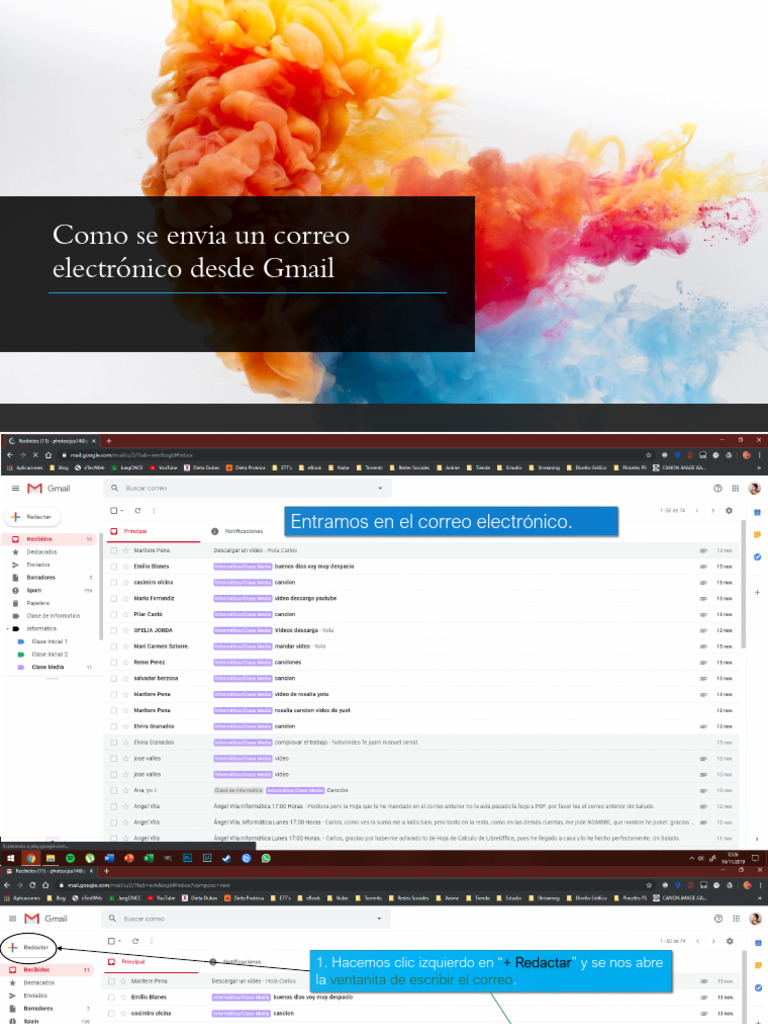
Task: Bookmark page with star icon in first browser address bar
Action: [x=648, y=455]
